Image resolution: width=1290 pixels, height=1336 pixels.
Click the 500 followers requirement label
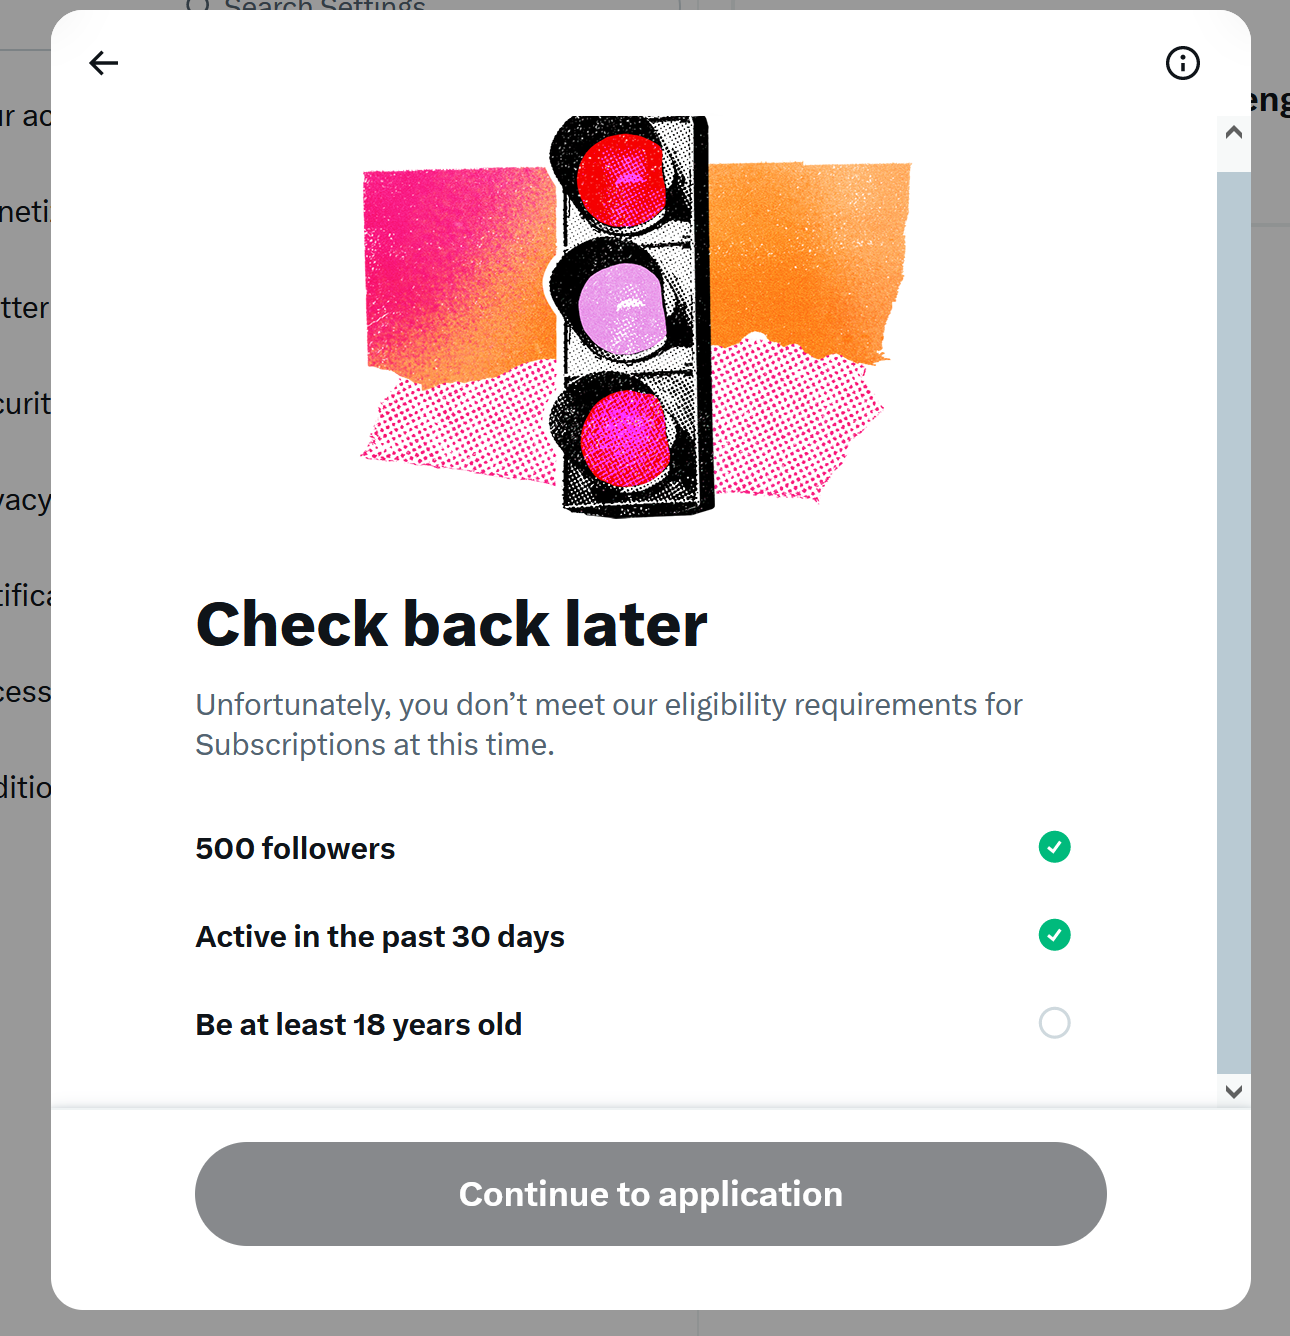click(295, 848)
